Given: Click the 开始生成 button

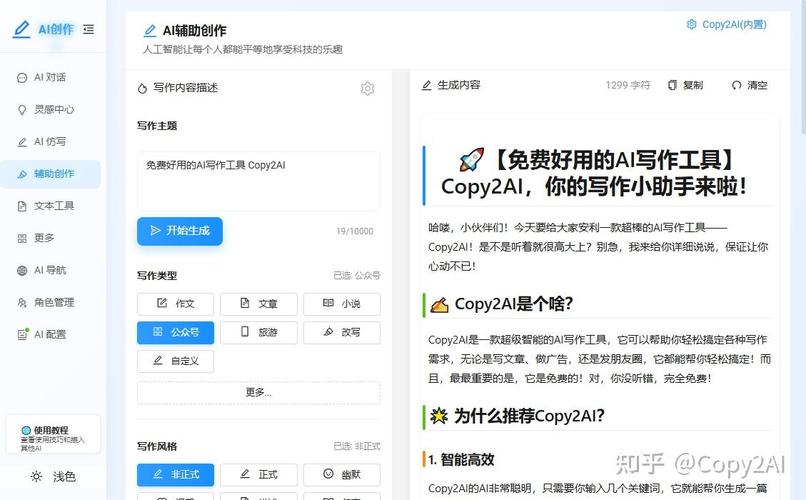Looking at the screenshot, I should [x=180, y=231].
